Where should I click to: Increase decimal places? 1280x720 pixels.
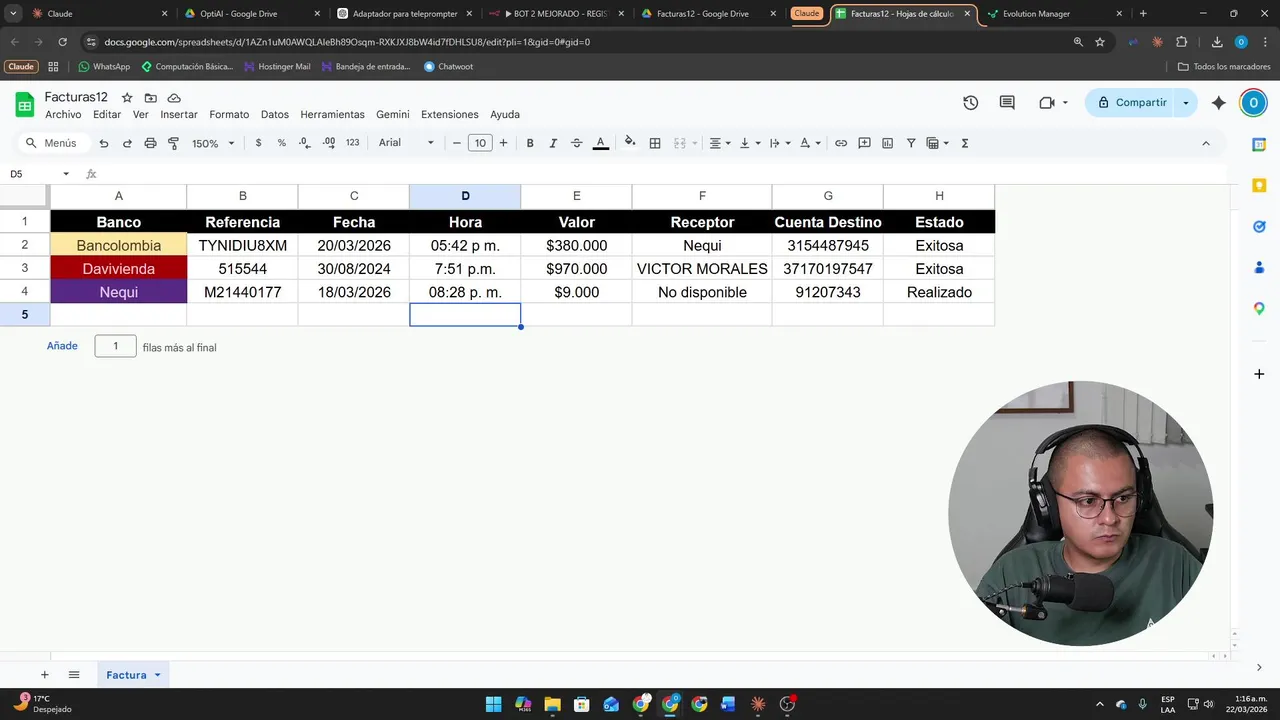pos(329,143)
